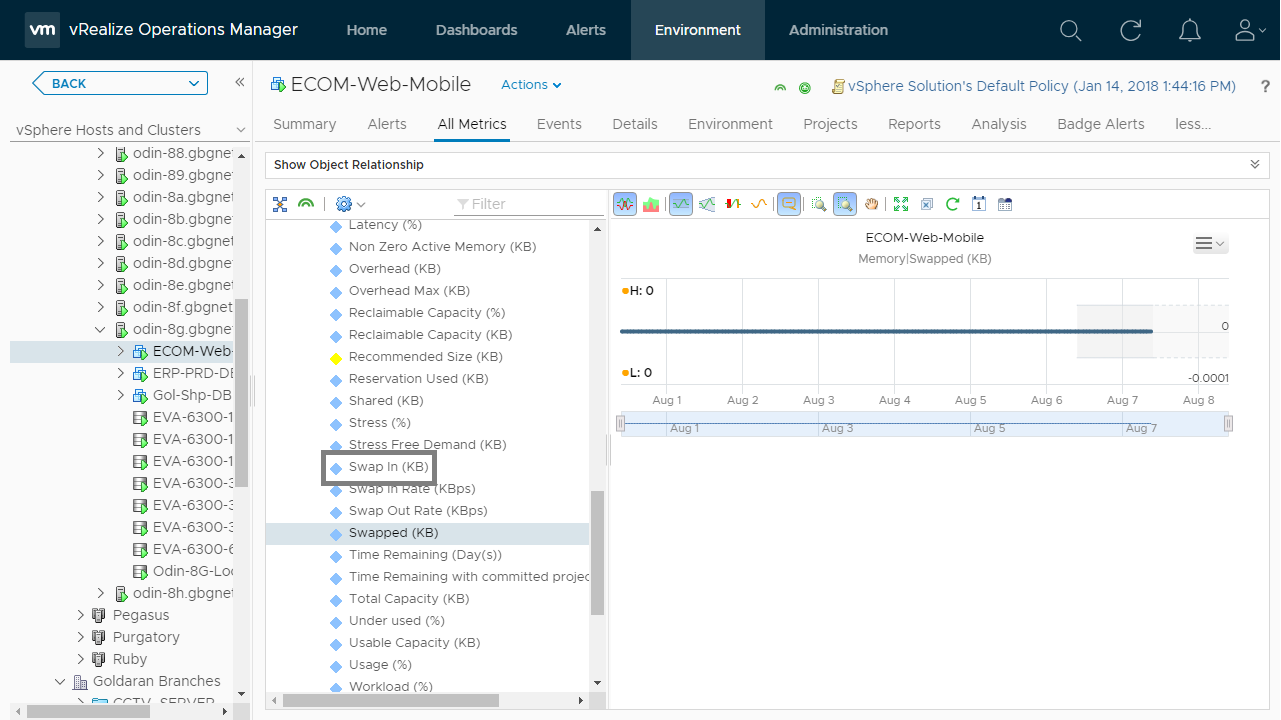Collapse the Goldaran Branches node

pyautogui.click(x=60, y=681)
